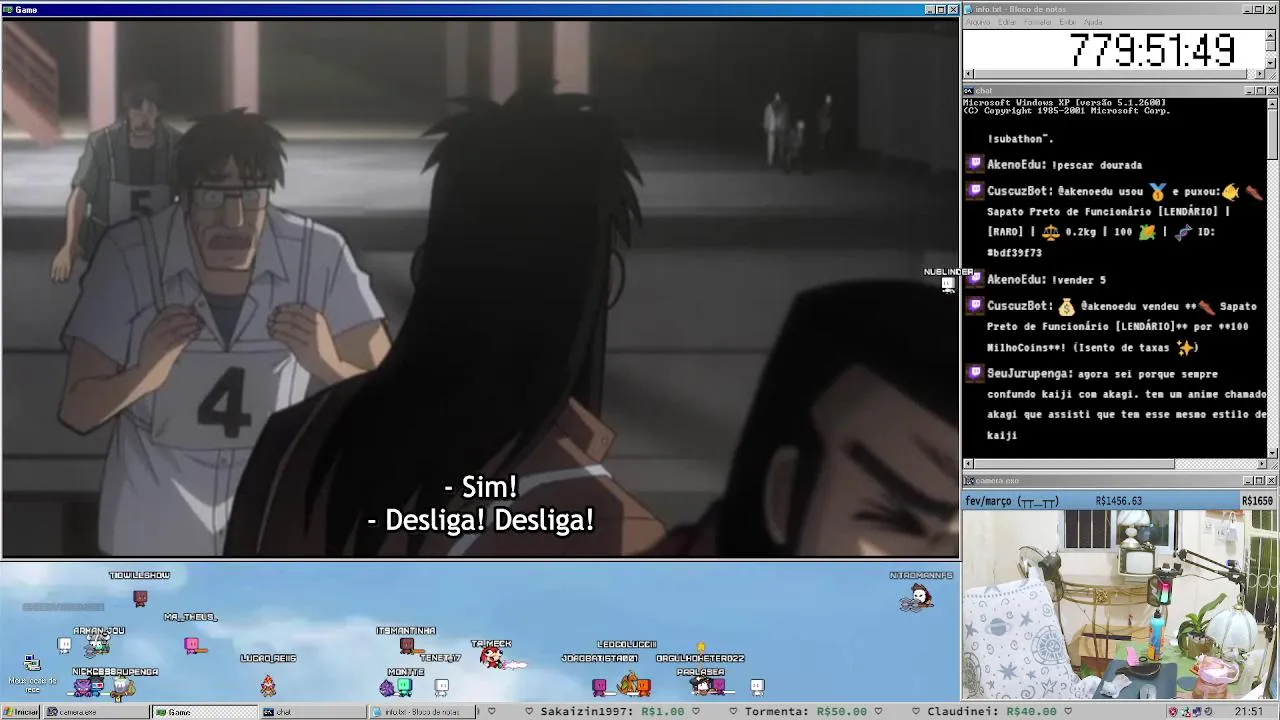Click the '- Desliga! Desliga!' subtitle line
Image resolution: width=1280 pixels, height=720 pixels.
tap(480, 520)
